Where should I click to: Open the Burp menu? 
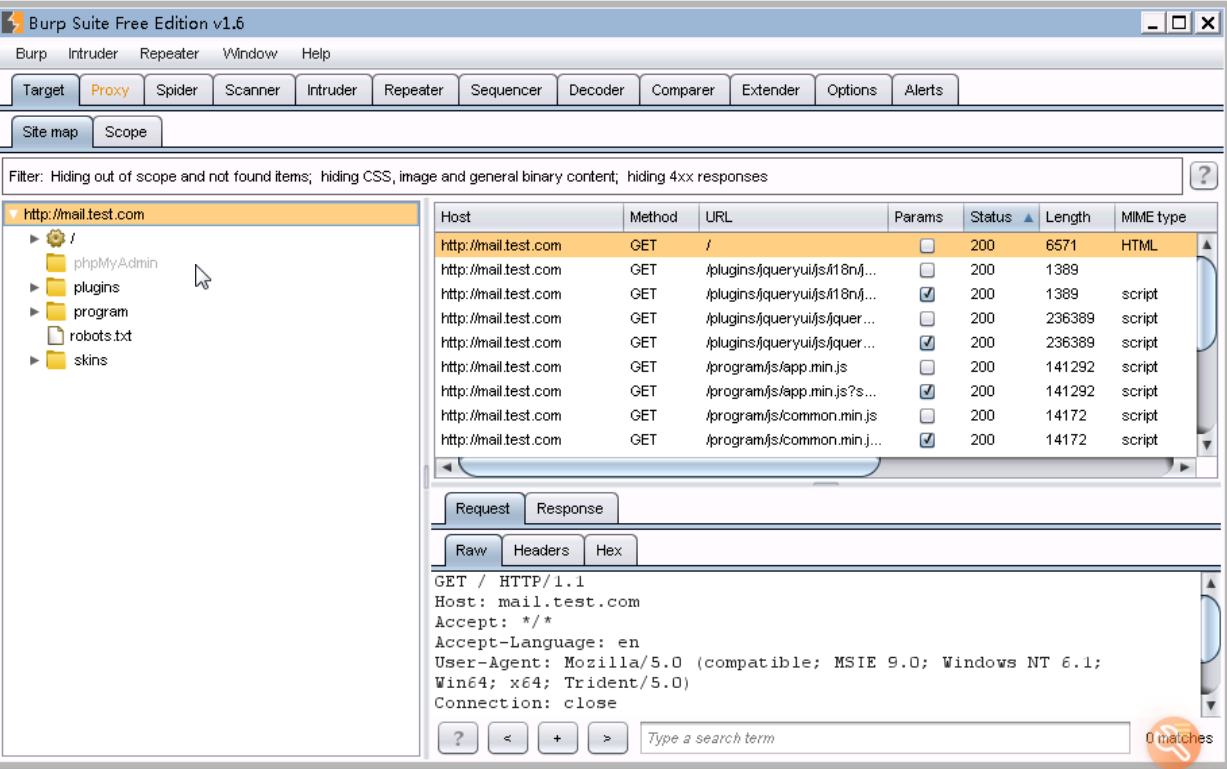click(31, 54)
